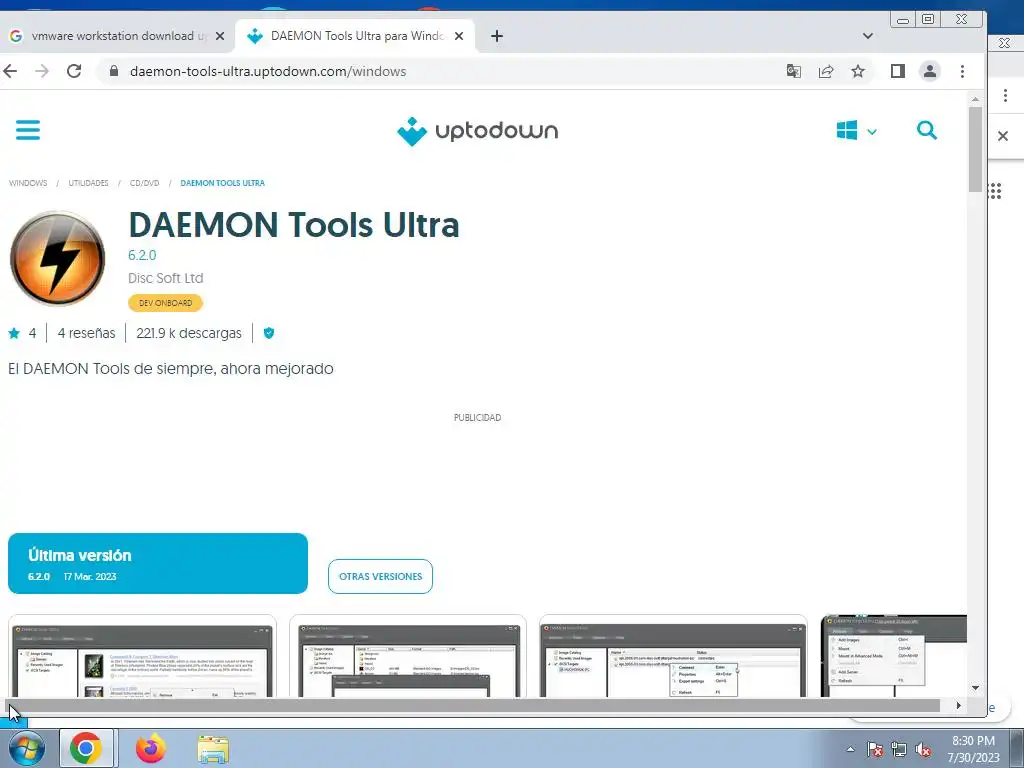The width and height of the screenshot is (1024, 768).
Task: Click the horizontal scrollbar track
Action: point(476,705)
